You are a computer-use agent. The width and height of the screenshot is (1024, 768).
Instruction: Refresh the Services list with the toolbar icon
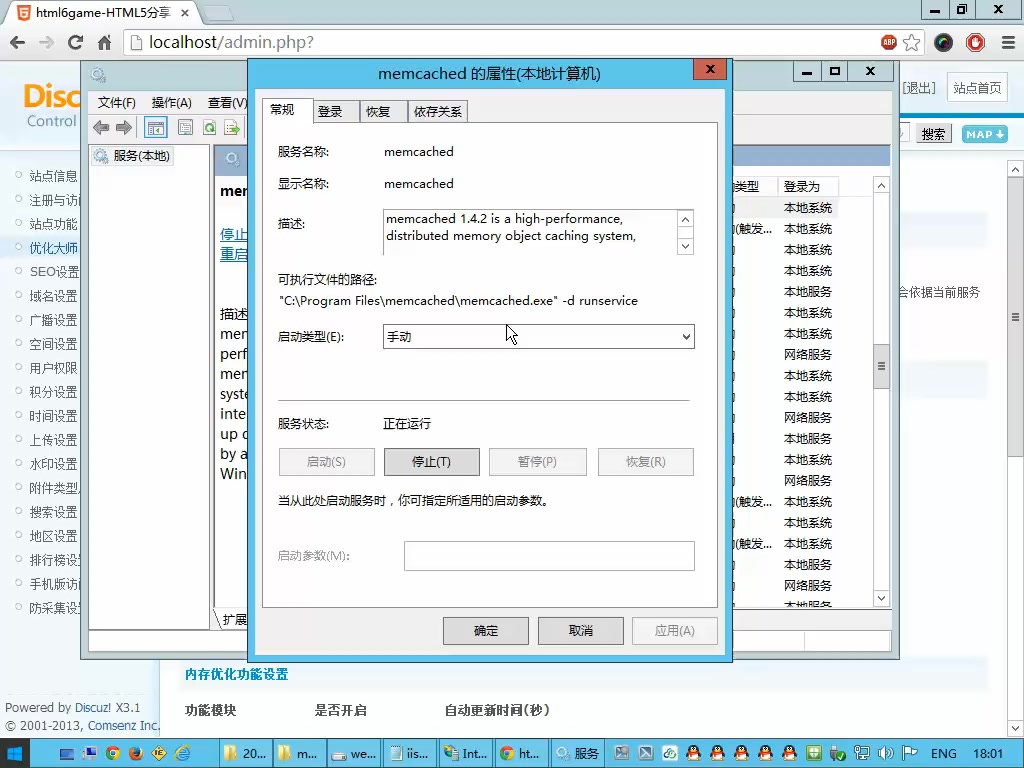pyautogui.click(x=209, y=127)
